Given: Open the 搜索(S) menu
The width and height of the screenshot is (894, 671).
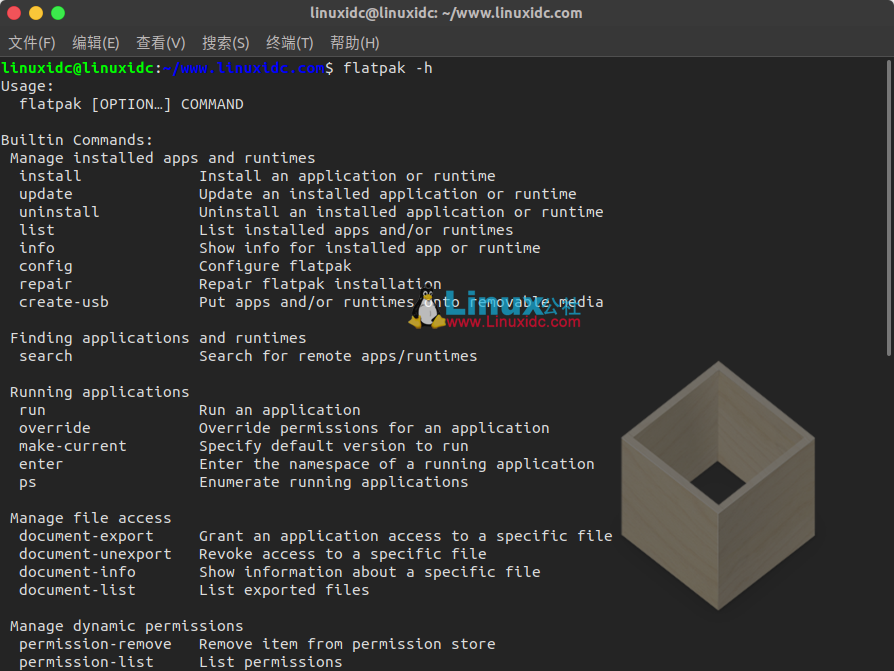Looking at the screenshot, I should click(x=226, y=43).
